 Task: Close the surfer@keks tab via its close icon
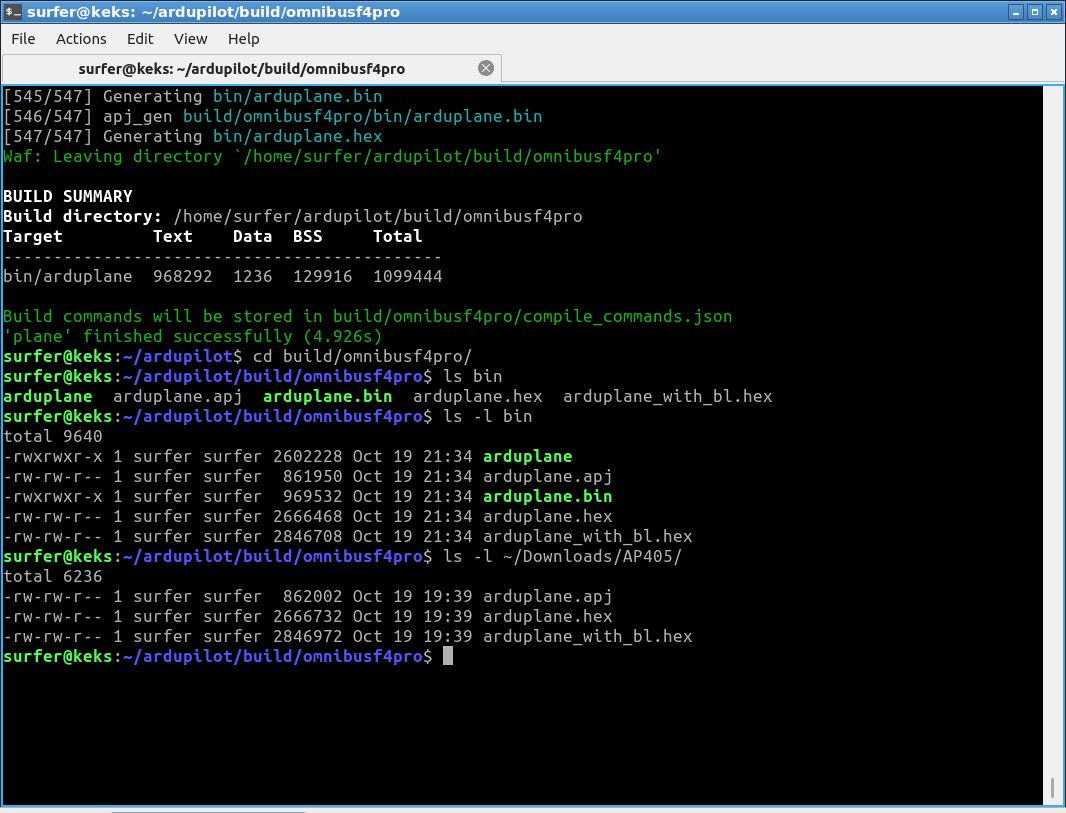point(486,68)
